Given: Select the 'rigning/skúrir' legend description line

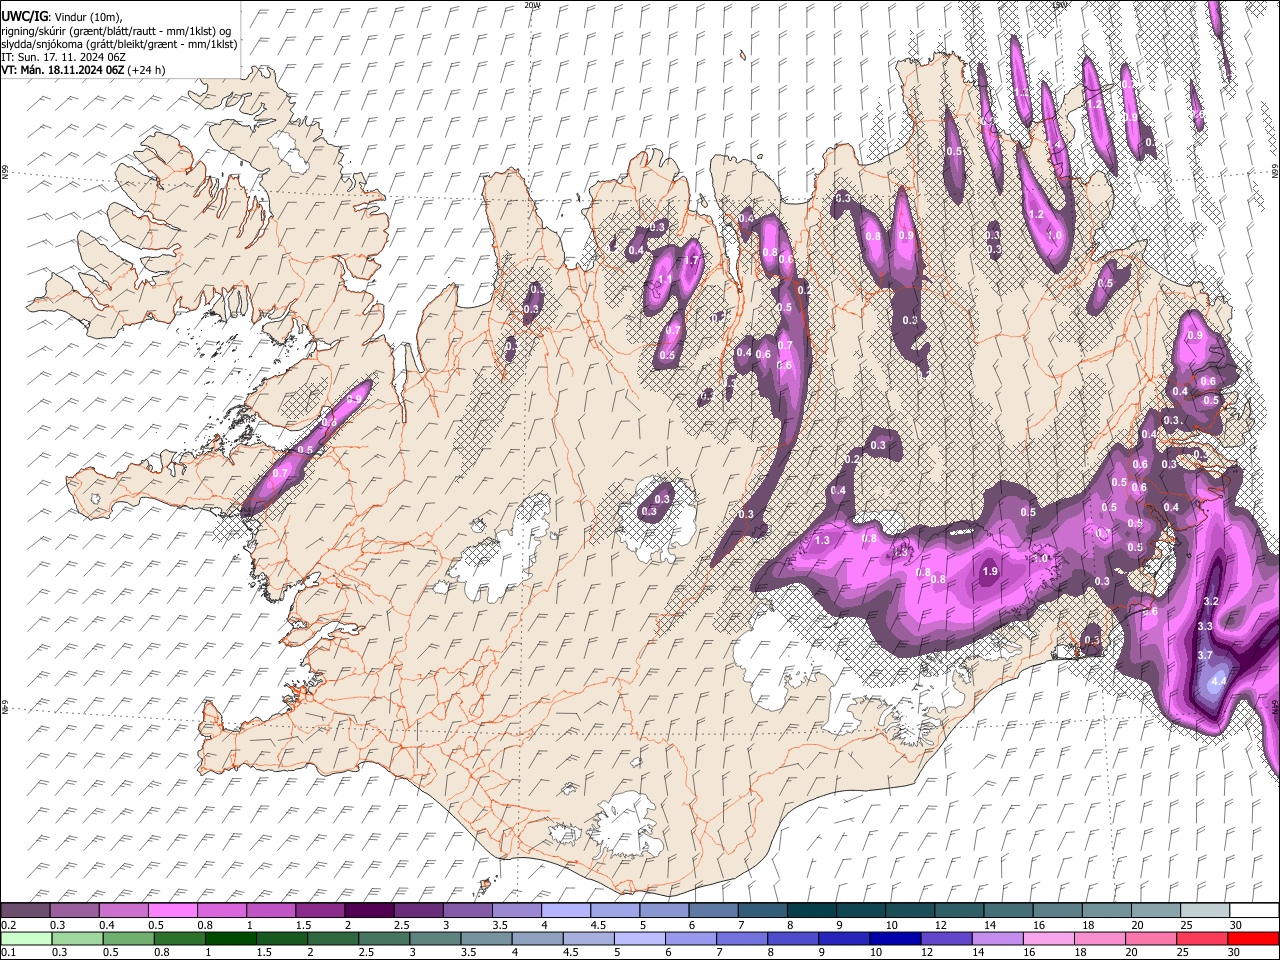Looking at the screenshot, I should click(x=116, y=31).
